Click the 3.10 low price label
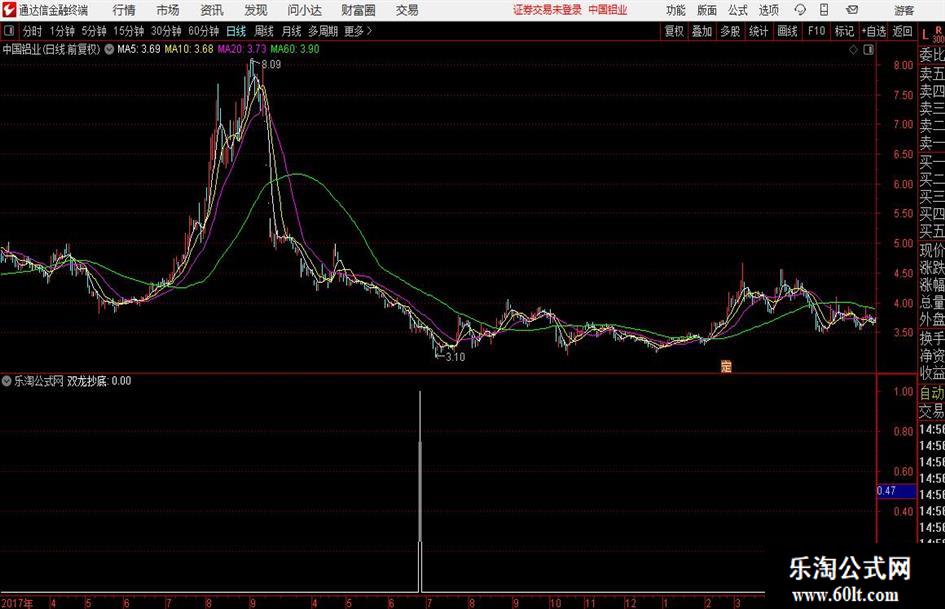 [455, 357]
